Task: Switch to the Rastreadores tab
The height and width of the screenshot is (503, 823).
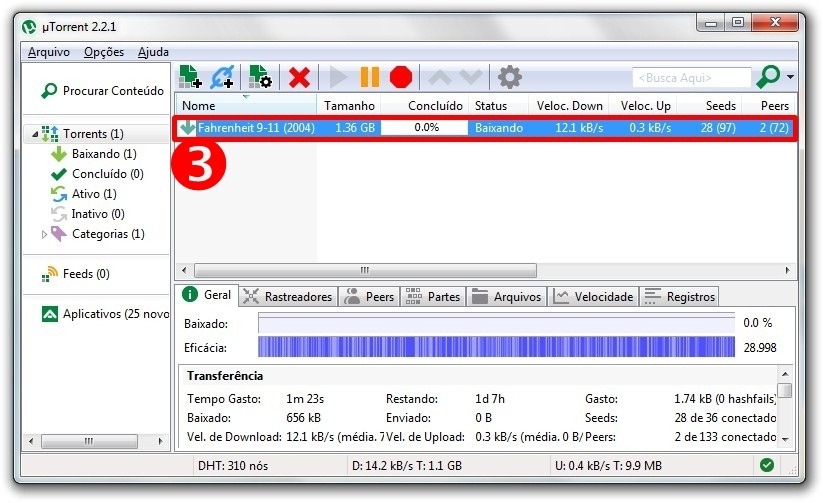Action: tap(288, 297)
